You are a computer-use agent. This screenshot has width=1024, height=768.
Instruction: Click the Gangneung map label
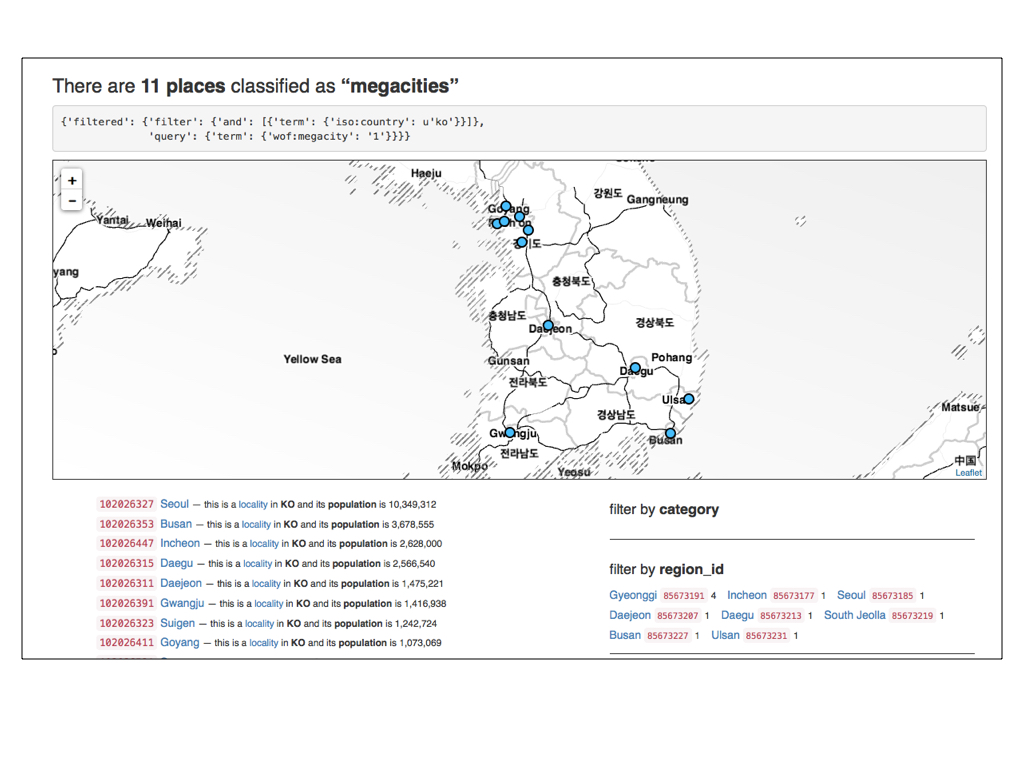pyautogui.click(x=657, y=199)
